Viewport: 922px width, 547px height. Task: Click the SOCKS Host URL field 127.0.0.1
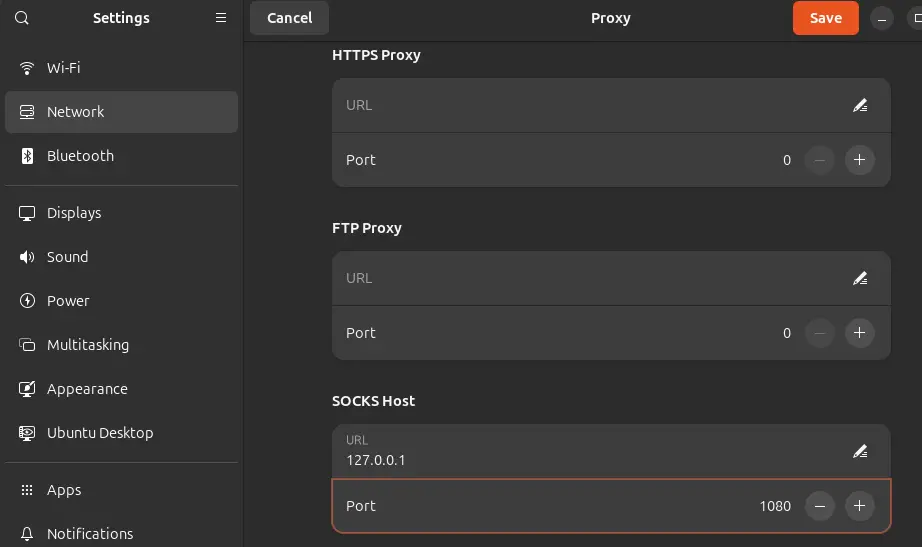pos(611,451)
